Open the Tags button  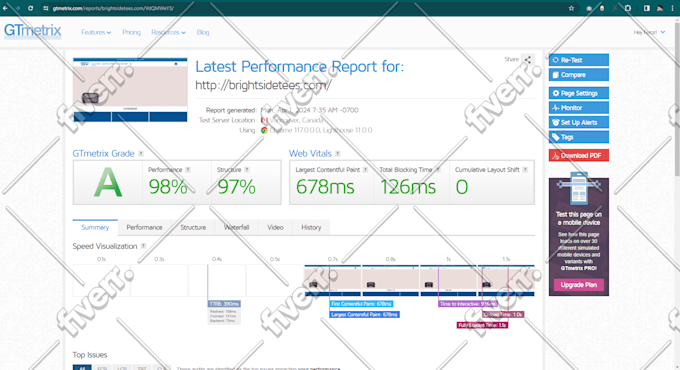coord(579,137)
